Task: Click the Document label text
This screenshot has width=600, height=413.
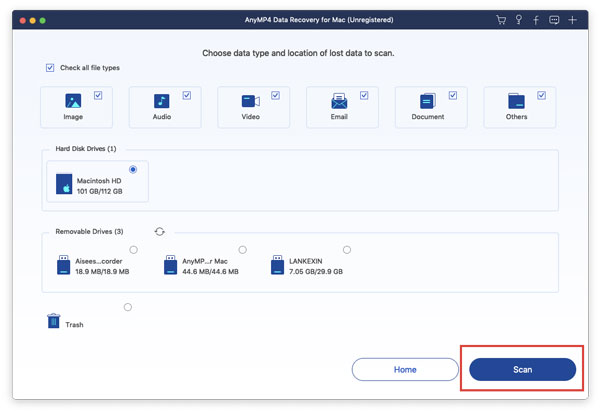Action: tap(428, 117)
